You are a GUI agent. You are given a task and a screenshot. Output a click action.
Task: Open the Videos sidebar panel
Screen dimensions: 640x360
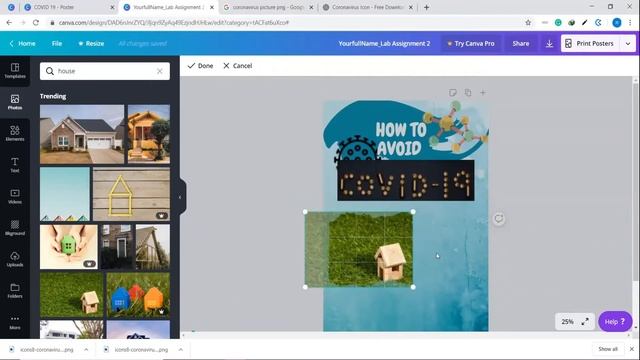click(x=15, y=196)
